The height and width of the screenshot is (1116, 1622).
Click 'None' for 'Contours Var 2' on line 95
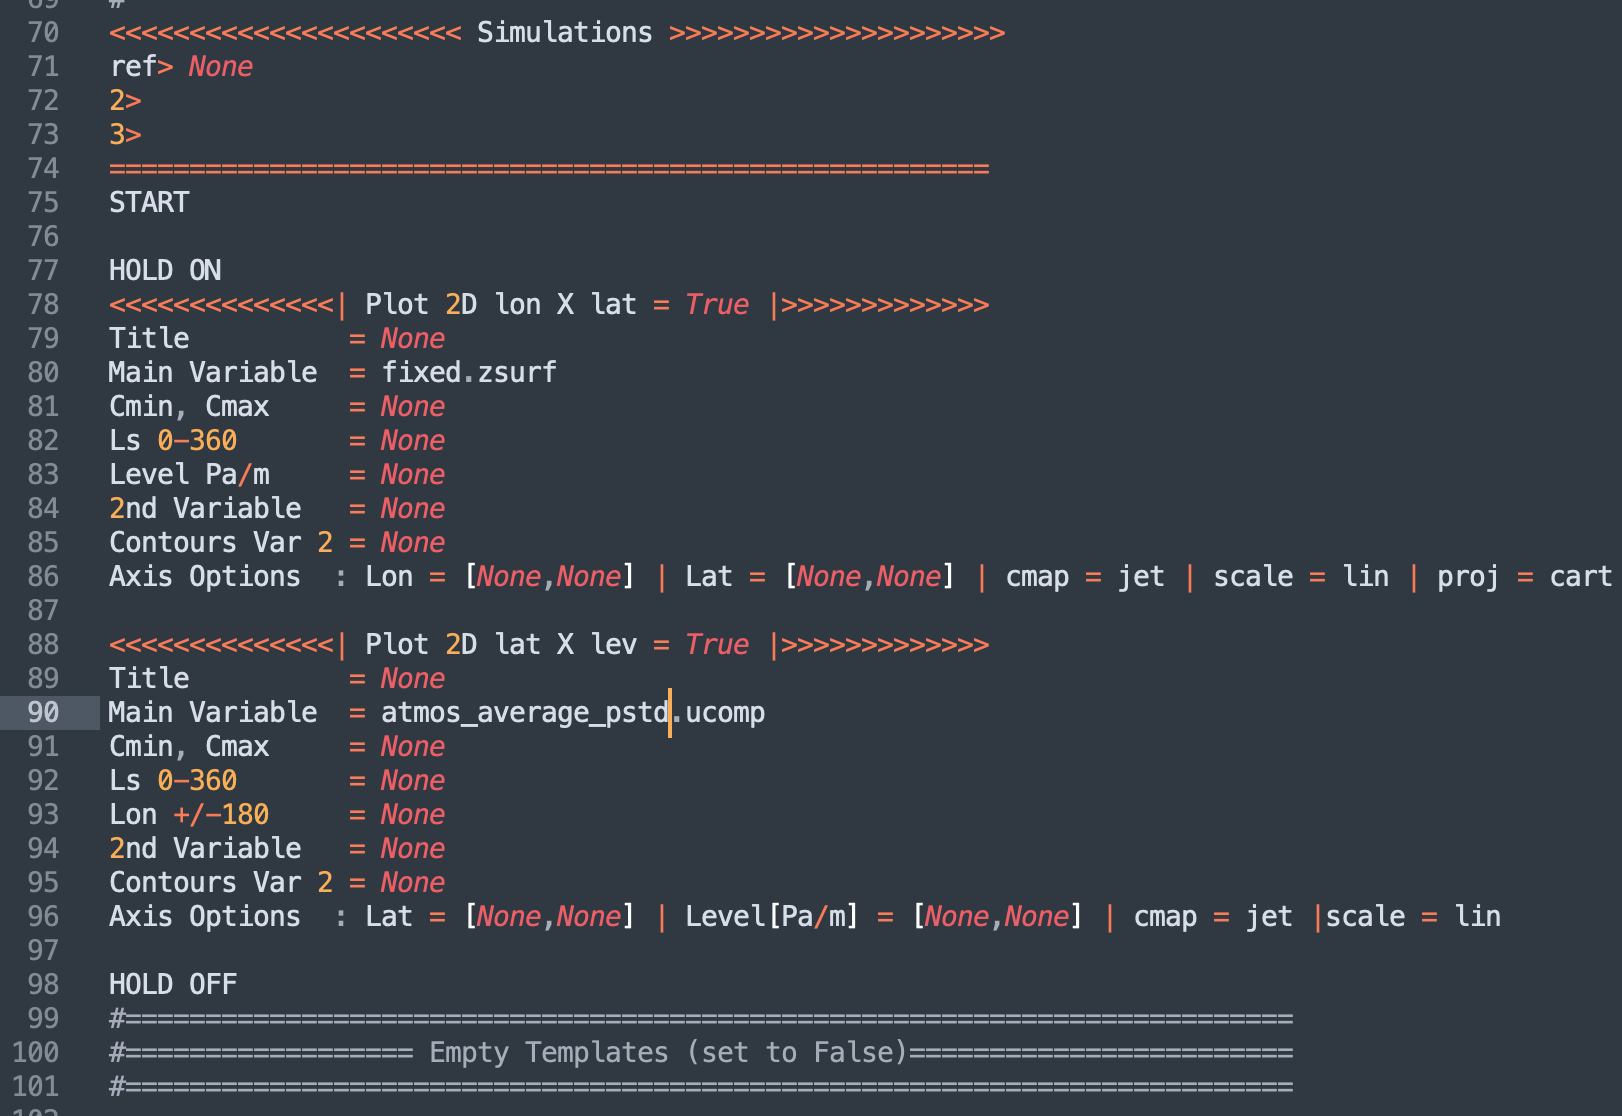click(x=413, y=883)
